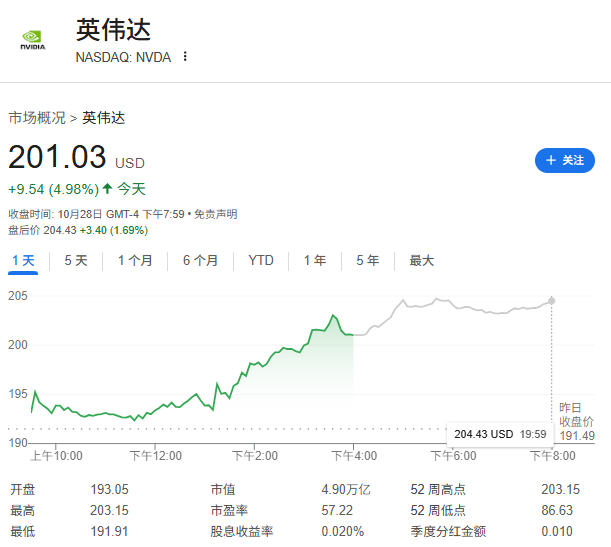Screen dimensions: 611x547
Task: Switch to the 5 天 tab
Action: coord(76,260)
